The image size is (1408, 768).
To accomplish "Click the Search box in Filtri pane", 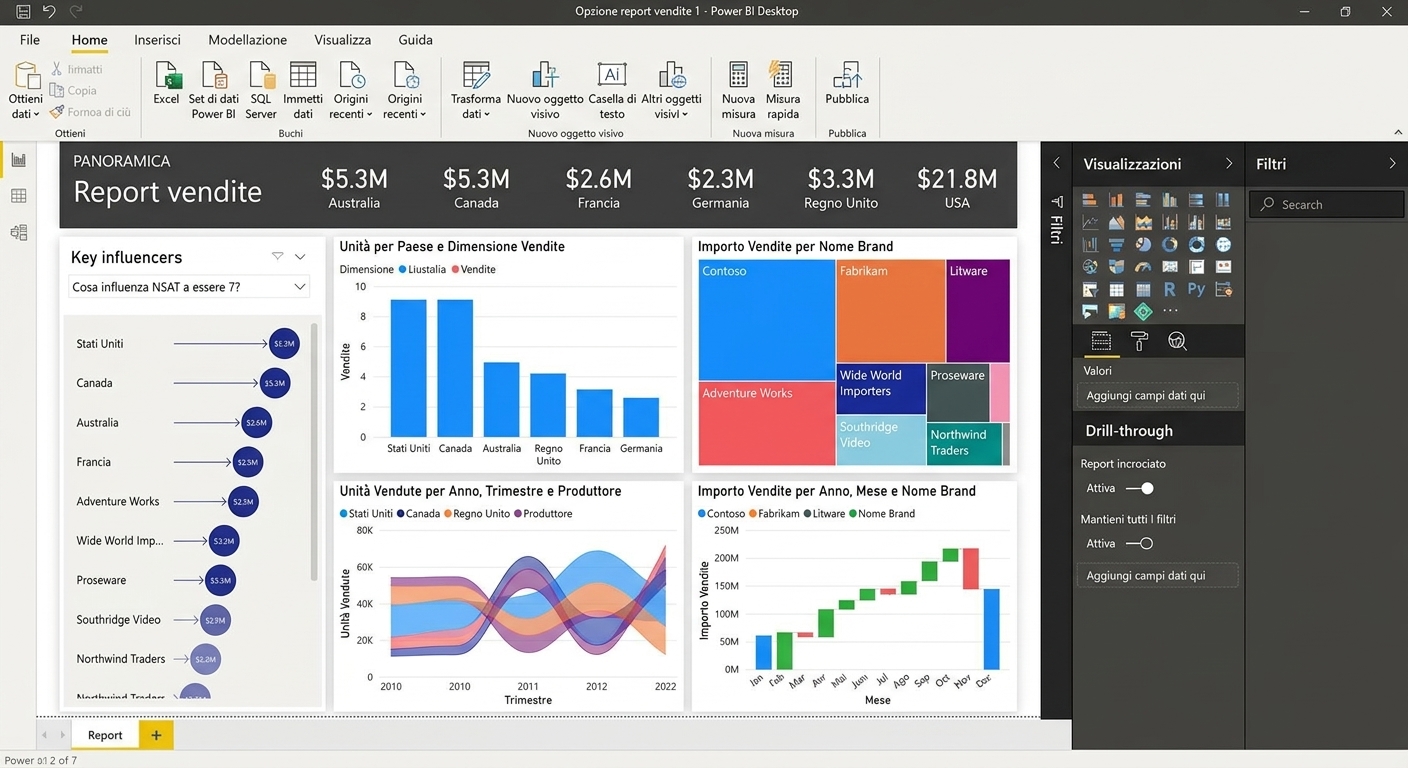I will [x=1326, y=204].
